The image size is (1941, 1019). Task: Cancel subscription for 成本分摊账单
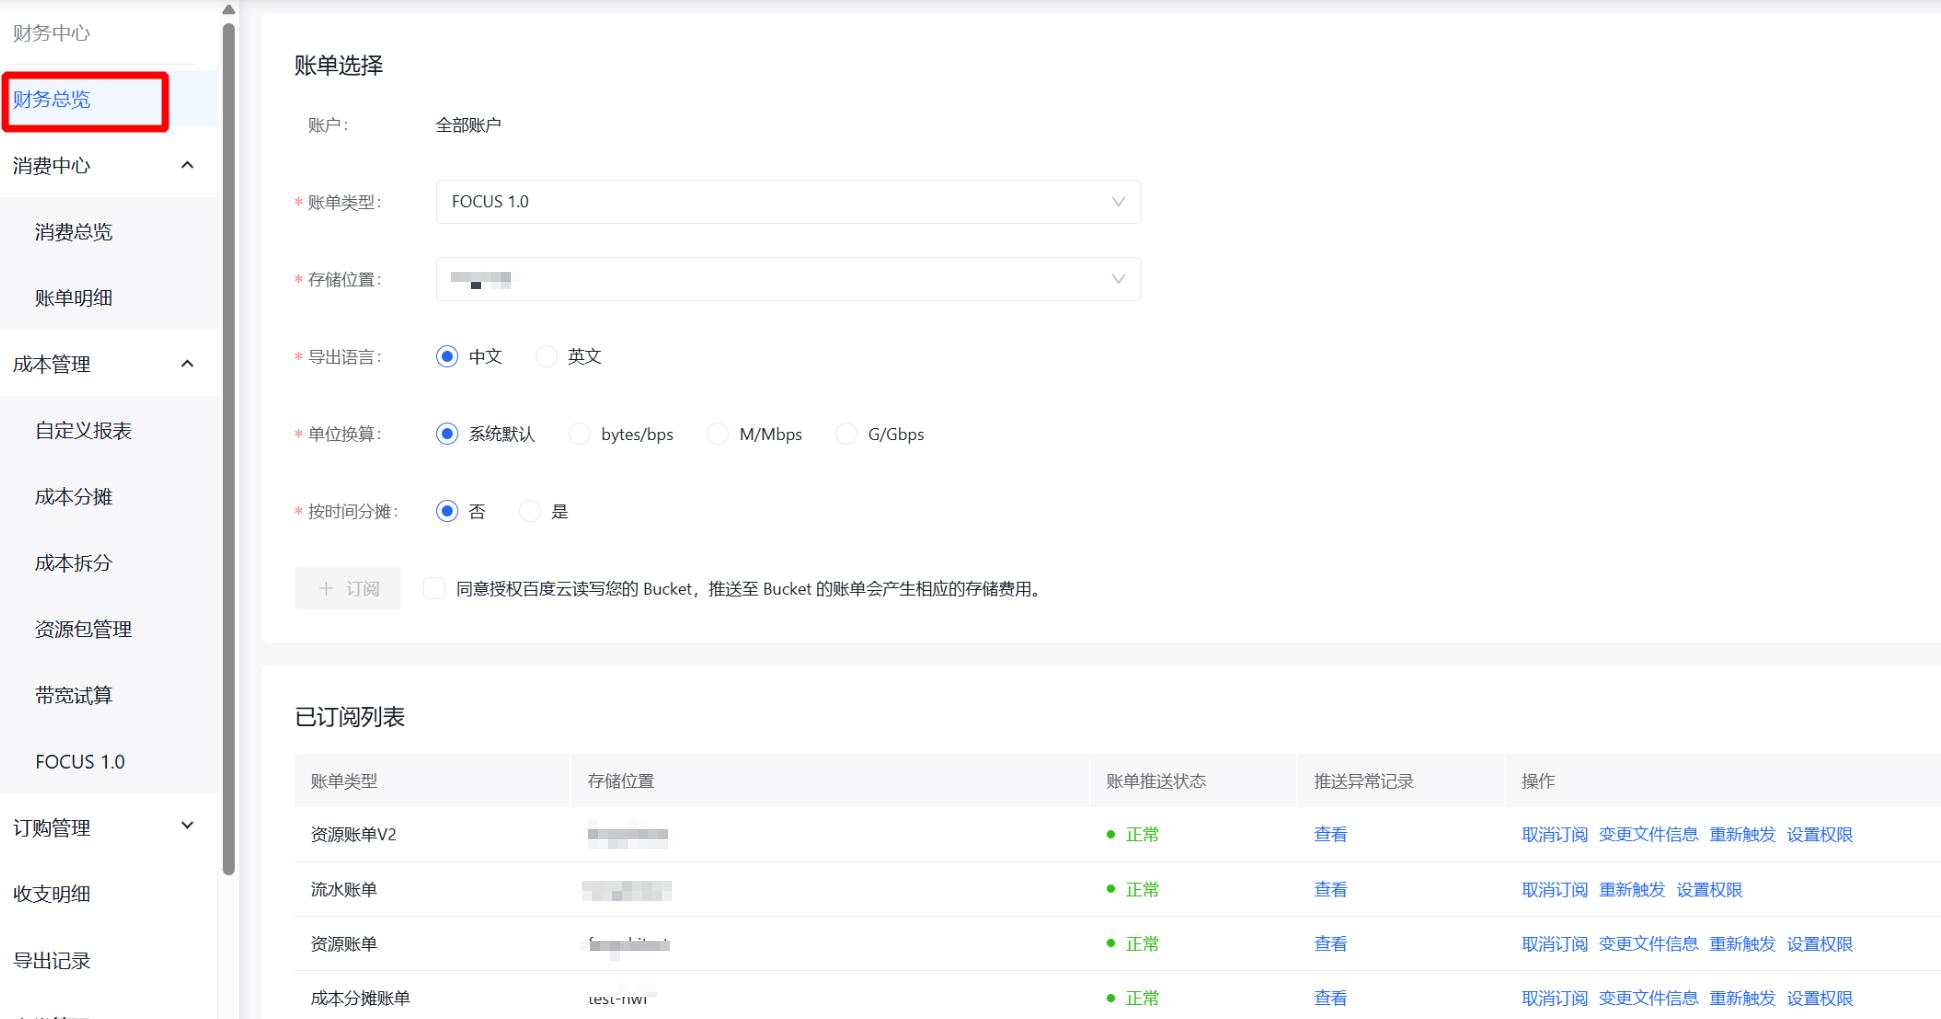coord(1555,998)
